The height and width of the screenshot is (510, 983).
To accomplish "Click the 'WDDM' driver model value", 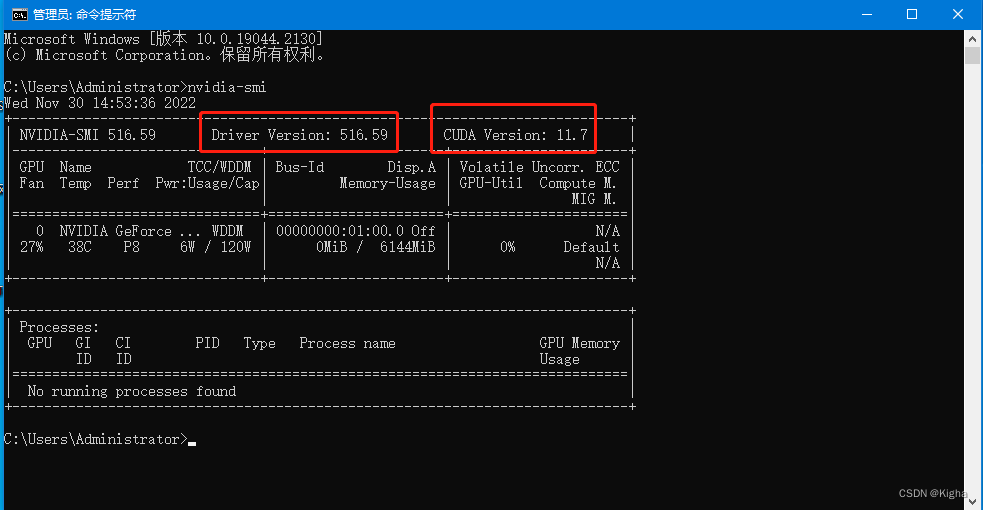I will point(228,231).
